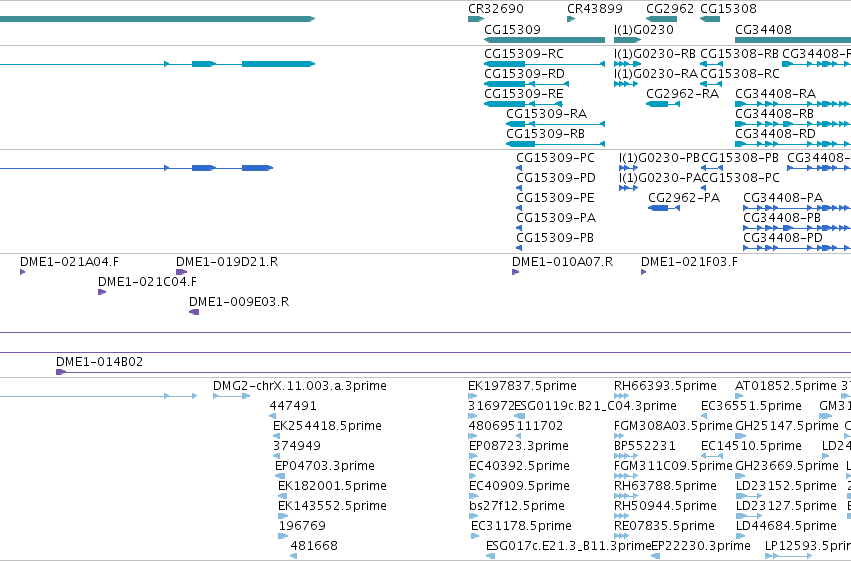Select transcript CG34408-RA
This screenshot has height=561, width=851.
point(793,104)
